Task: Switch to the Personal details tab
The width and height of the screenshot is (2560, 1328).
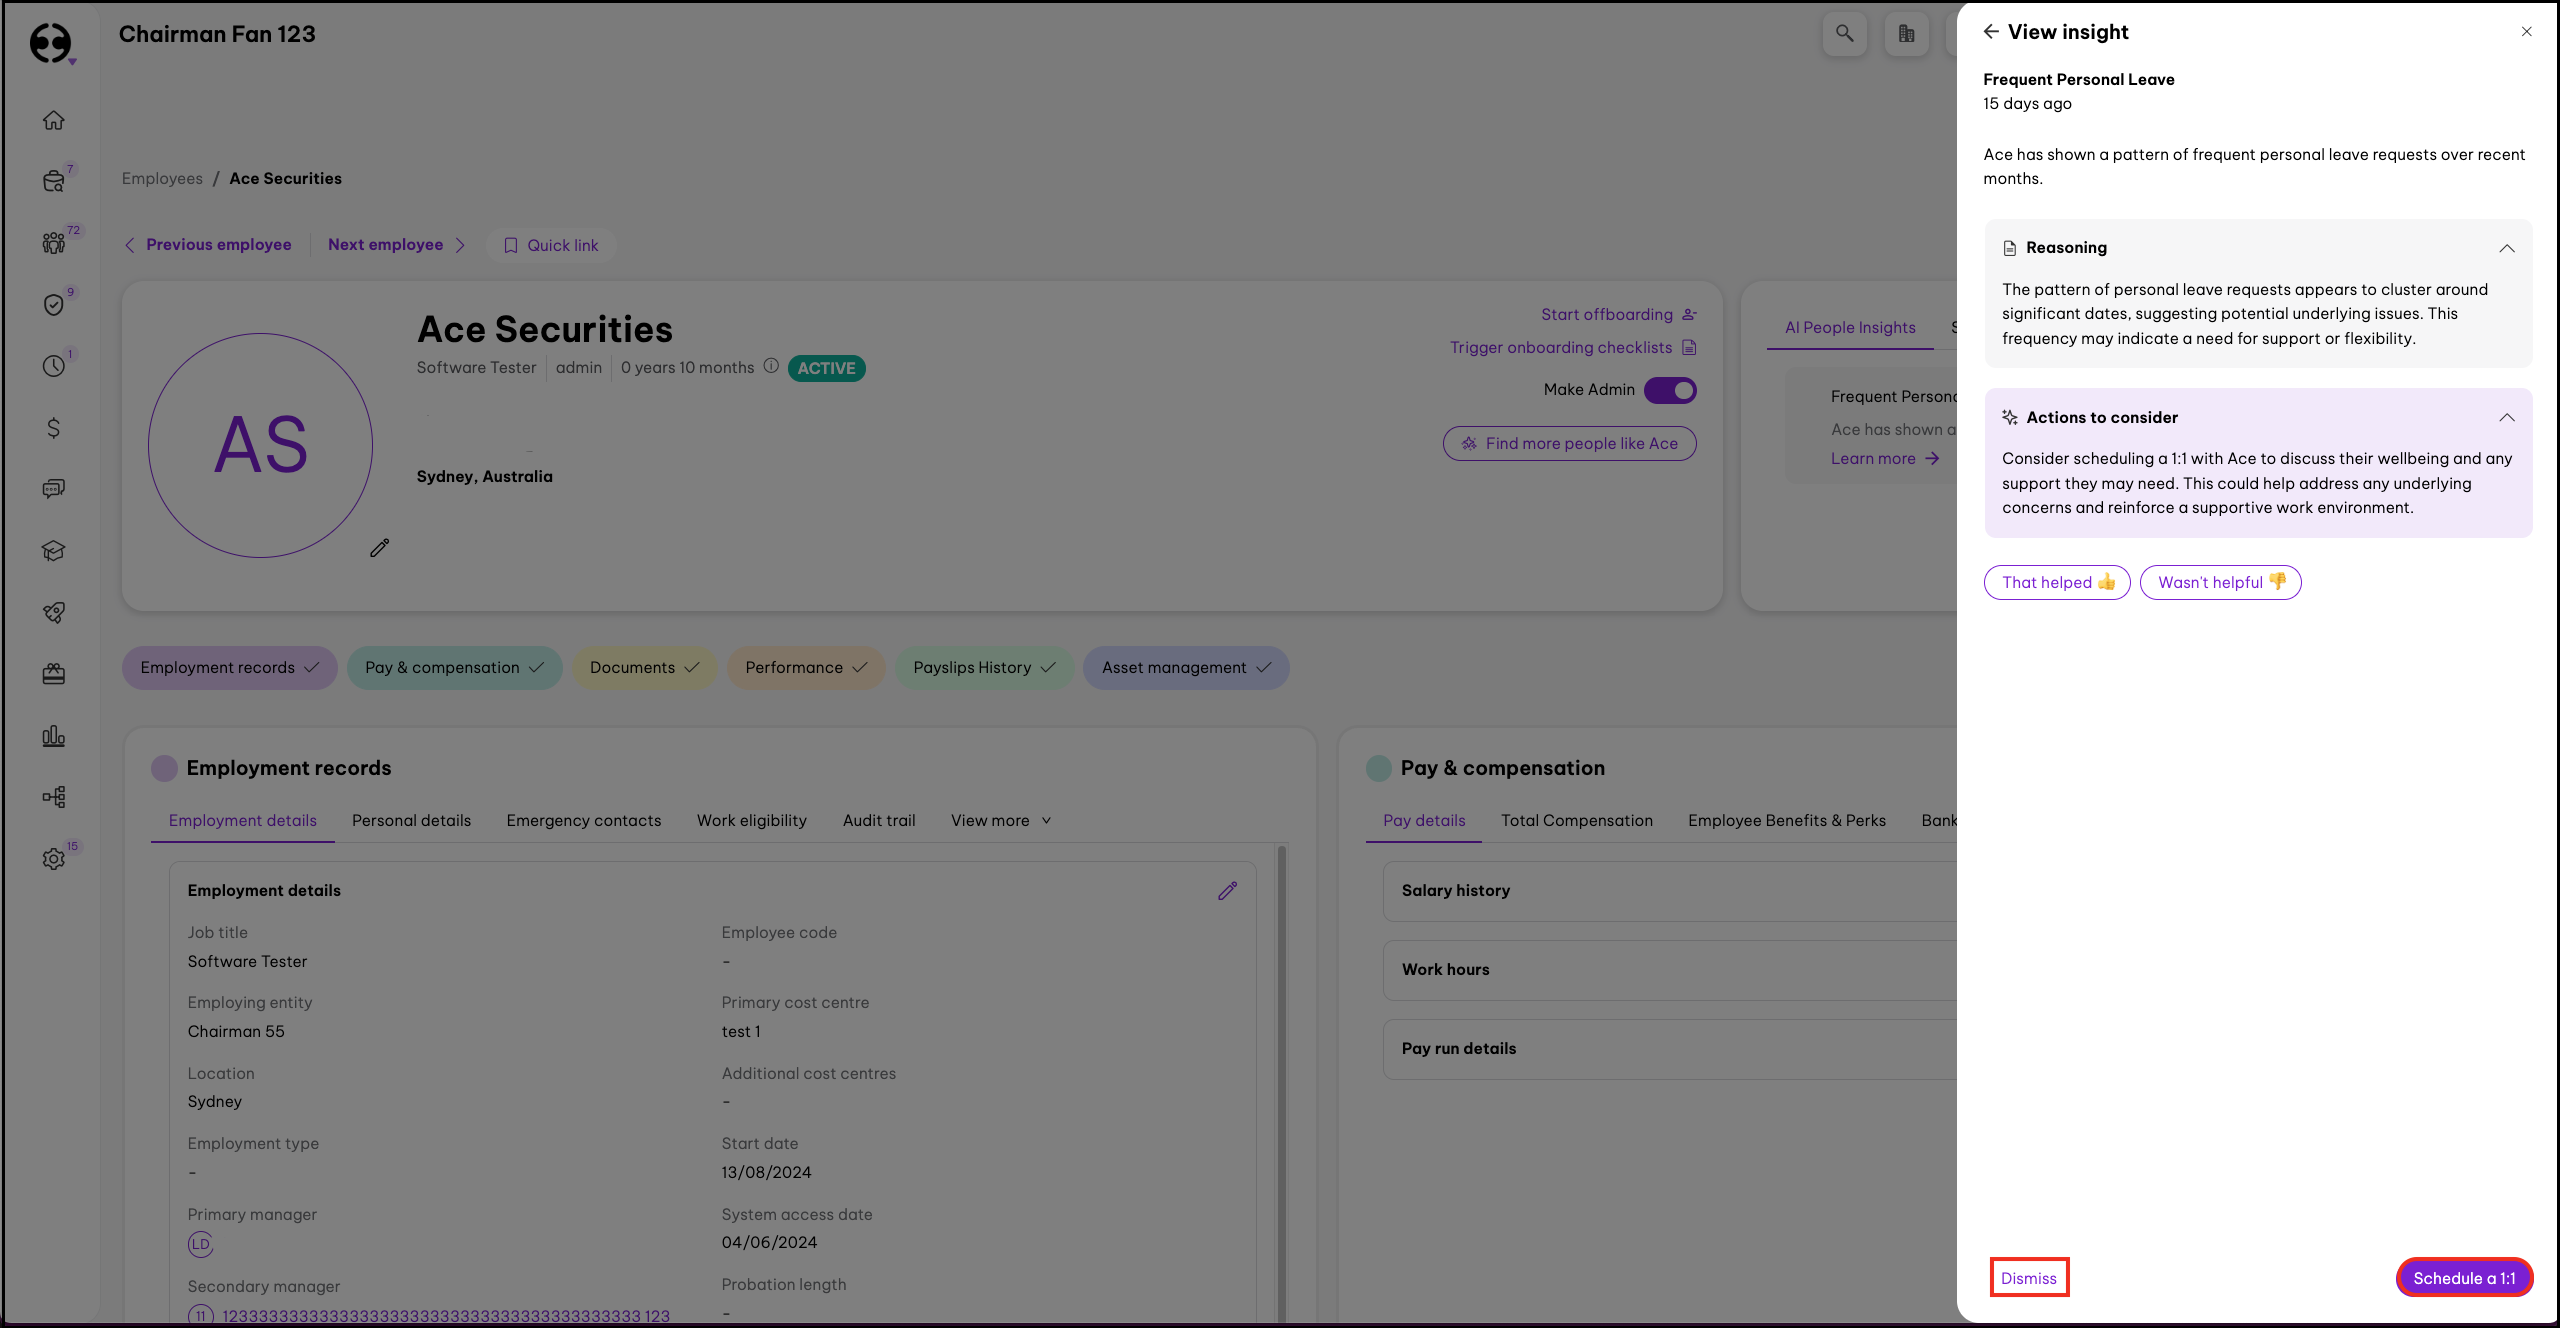Action: click(x=411, y=820)
